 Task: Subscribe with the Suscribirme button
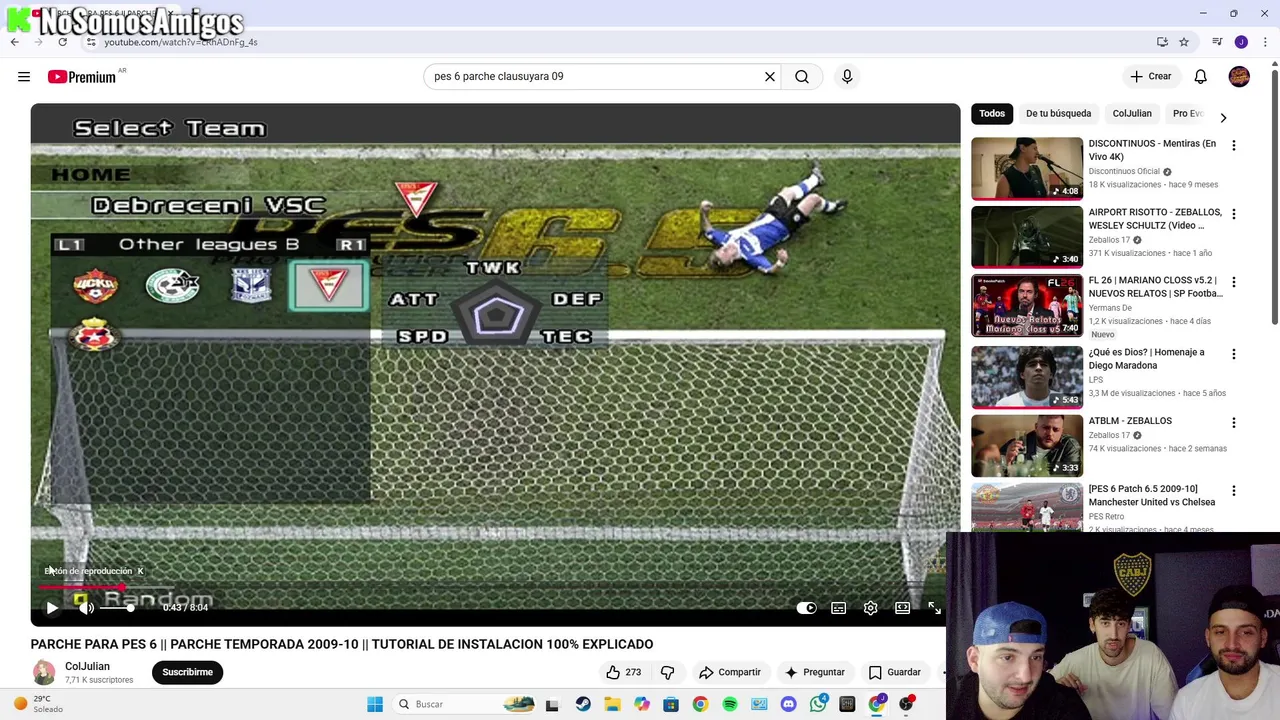pyautogui.click(x=187, y=672)
